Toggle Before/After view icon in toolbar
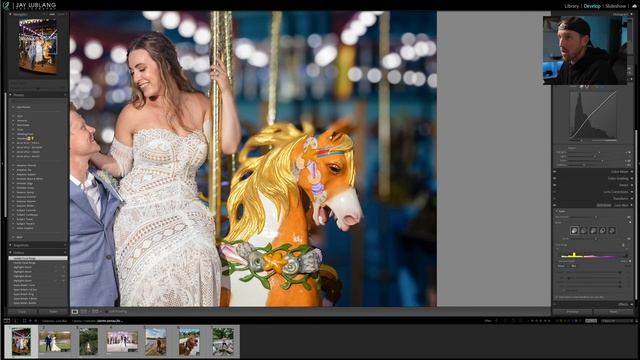The width and height of the screenshot is (640, 360). click(96, 311)
